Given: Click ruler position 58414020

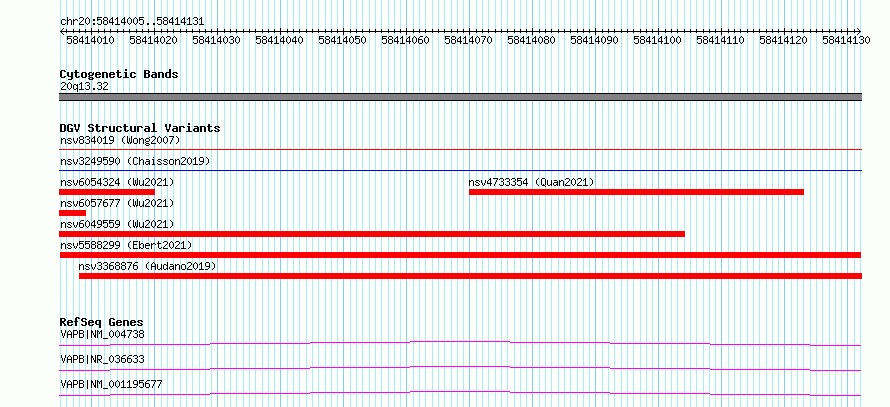Looking at the screenshot, I should pyautogui.click(x=153, y=40).
